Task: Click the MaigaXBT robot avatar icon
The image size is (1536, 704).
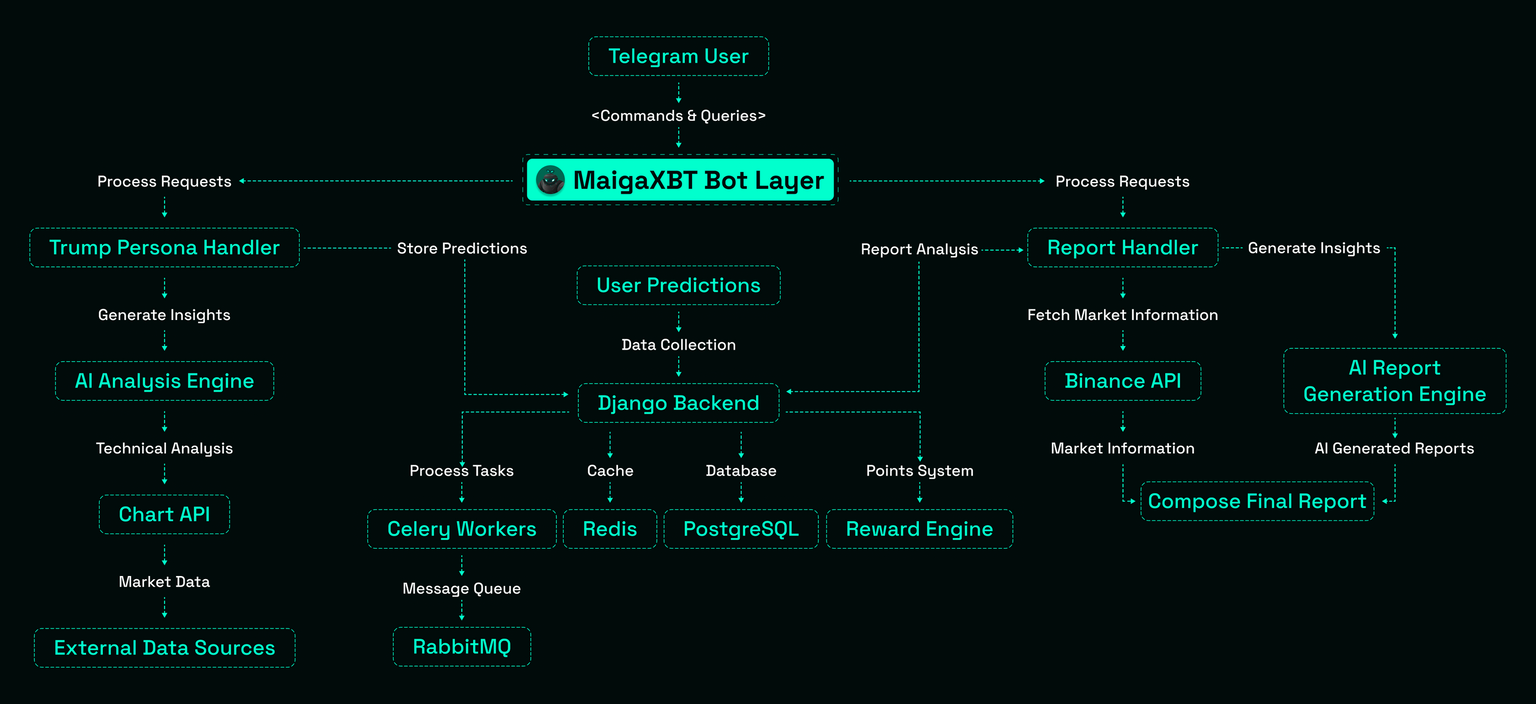Action: pyautogui.click(x=550, y=181)
